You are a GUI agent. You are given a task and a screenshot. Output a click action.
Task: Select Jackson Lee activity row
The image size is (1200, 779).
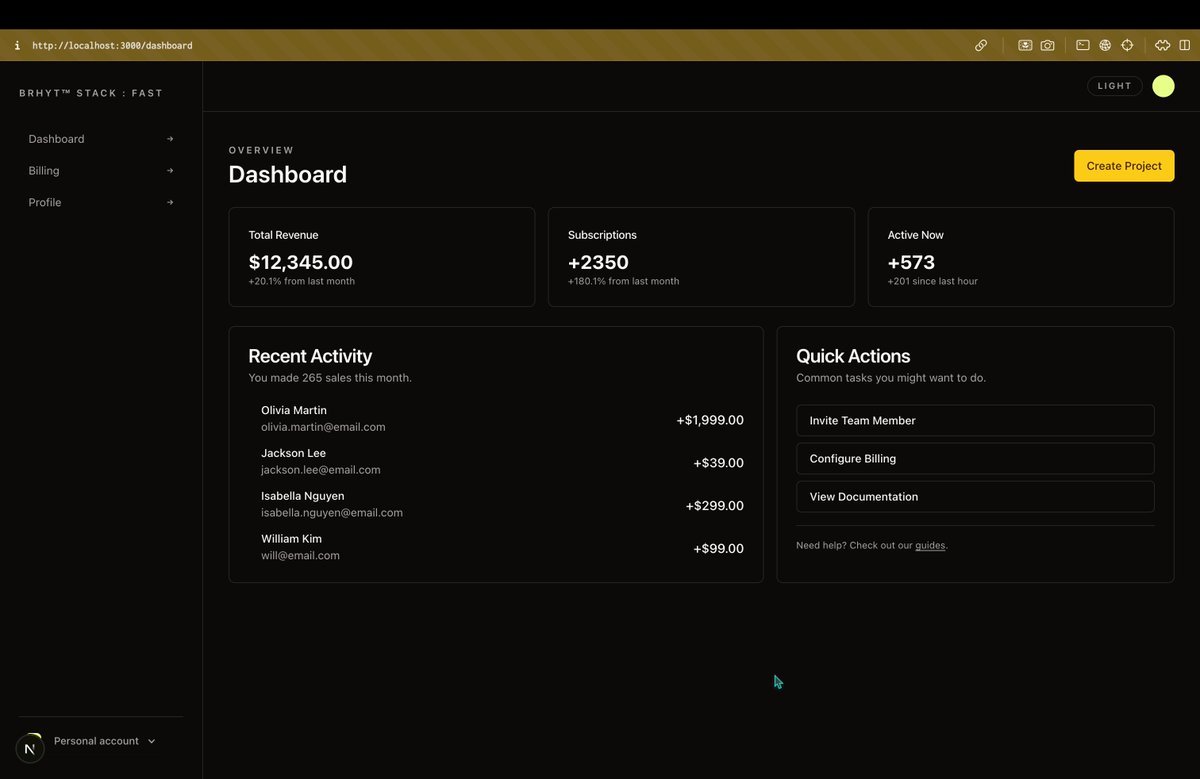click(496, 462)
